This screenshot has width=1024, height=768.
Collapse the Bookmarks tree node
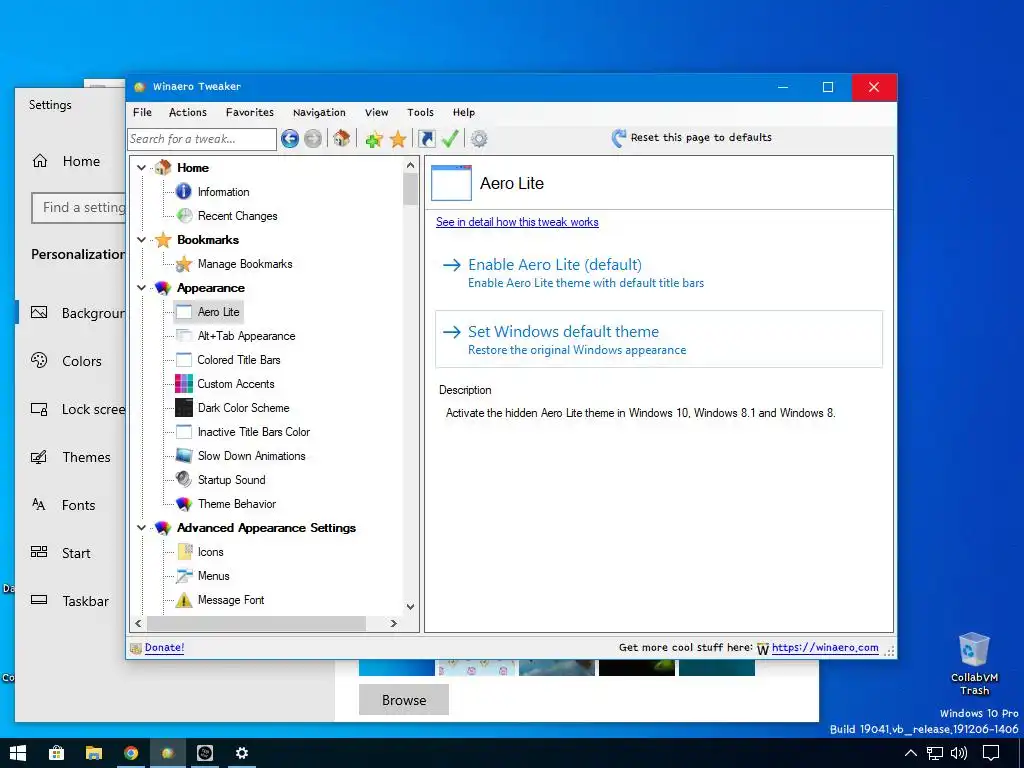tap(141, 240)
